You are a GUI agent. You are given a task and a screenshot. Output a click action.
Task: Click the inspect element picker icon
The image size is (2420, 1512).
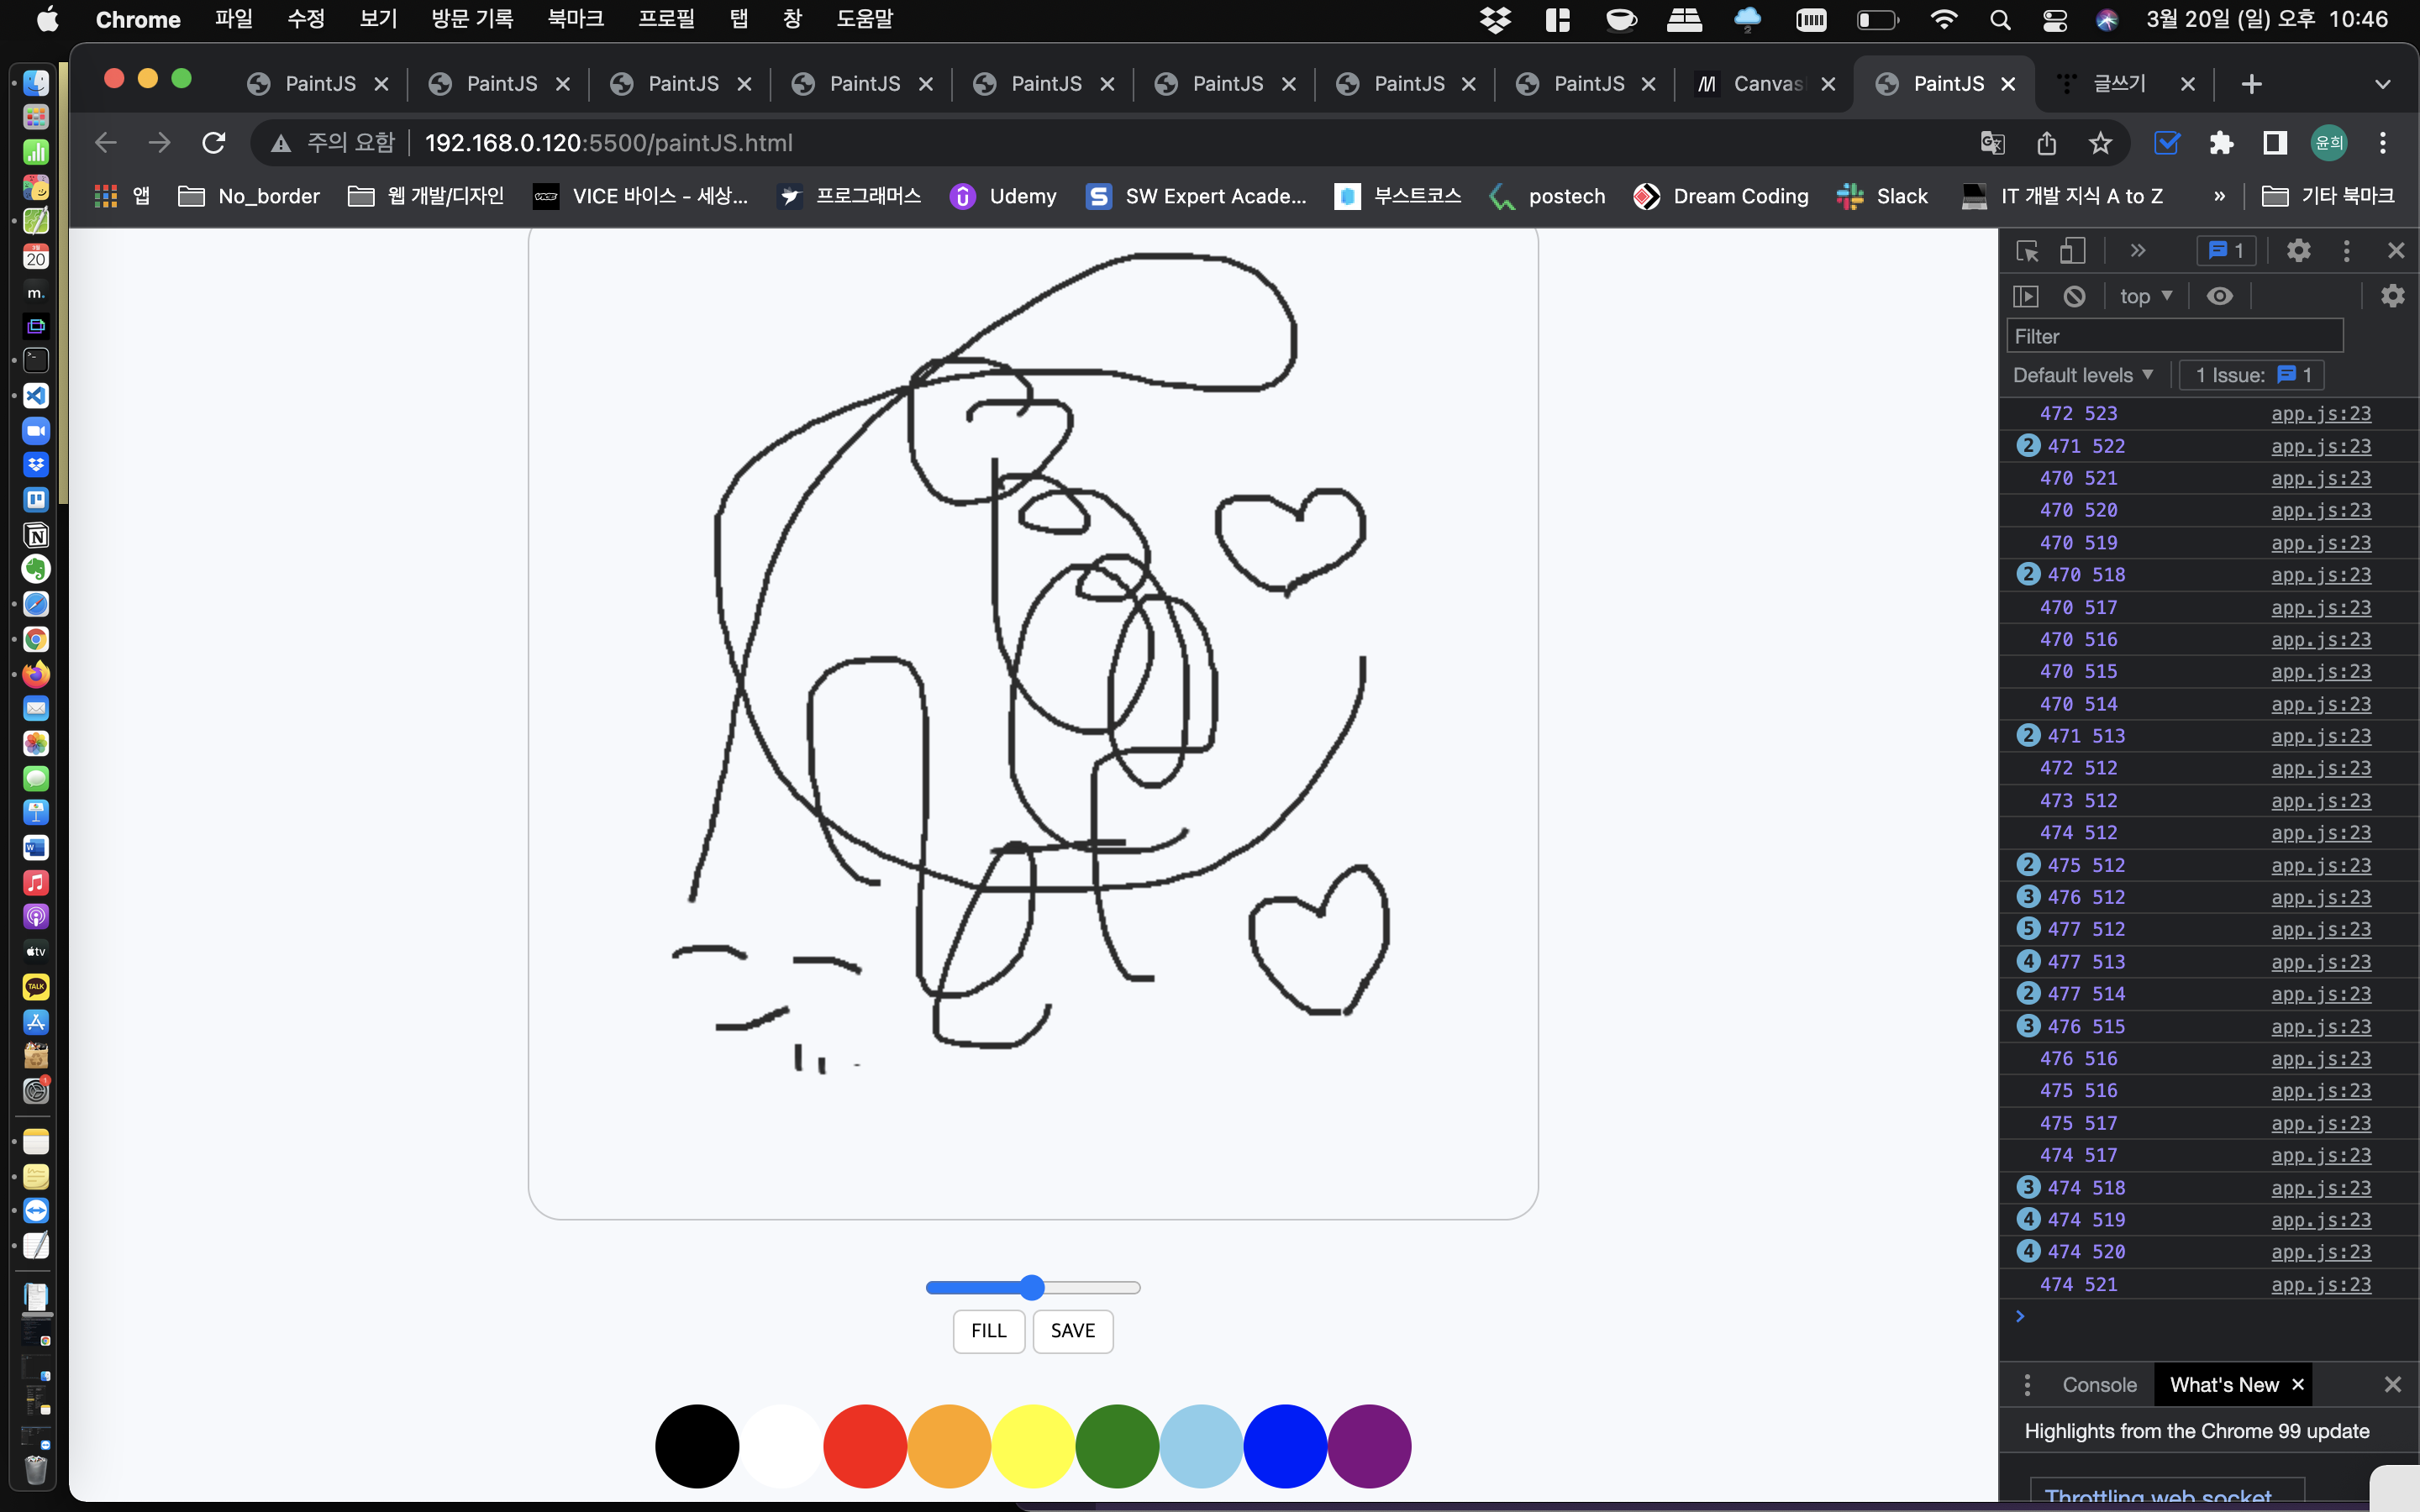coord(2027,251)
